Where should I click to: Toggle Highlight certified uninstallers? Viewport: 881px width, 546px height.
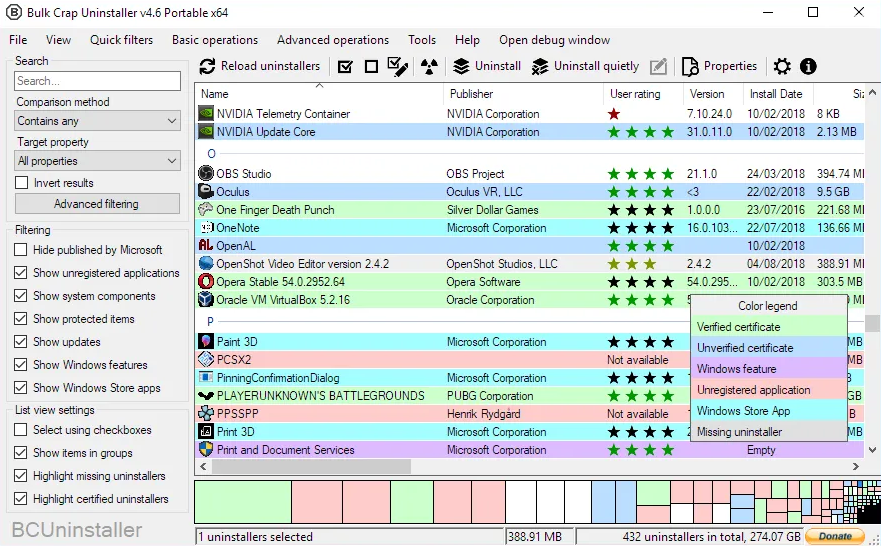coord(21,499)
